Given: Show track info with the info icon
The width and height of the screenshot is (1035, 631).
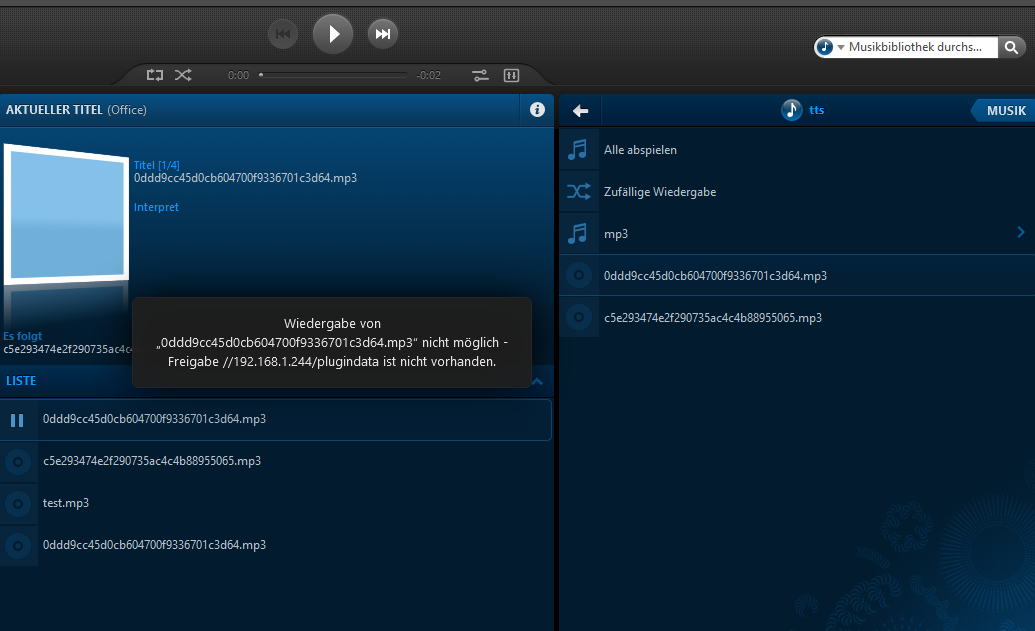Looking at the screenshot, I should 537,110.
